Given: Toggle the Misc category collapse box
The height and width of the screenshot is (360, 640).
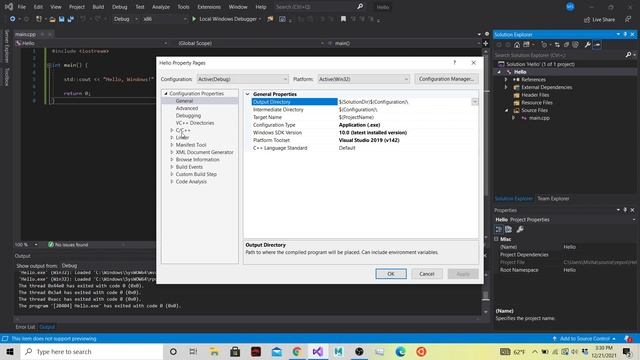Looking at the screenshot, I should [x=496, y=239].
